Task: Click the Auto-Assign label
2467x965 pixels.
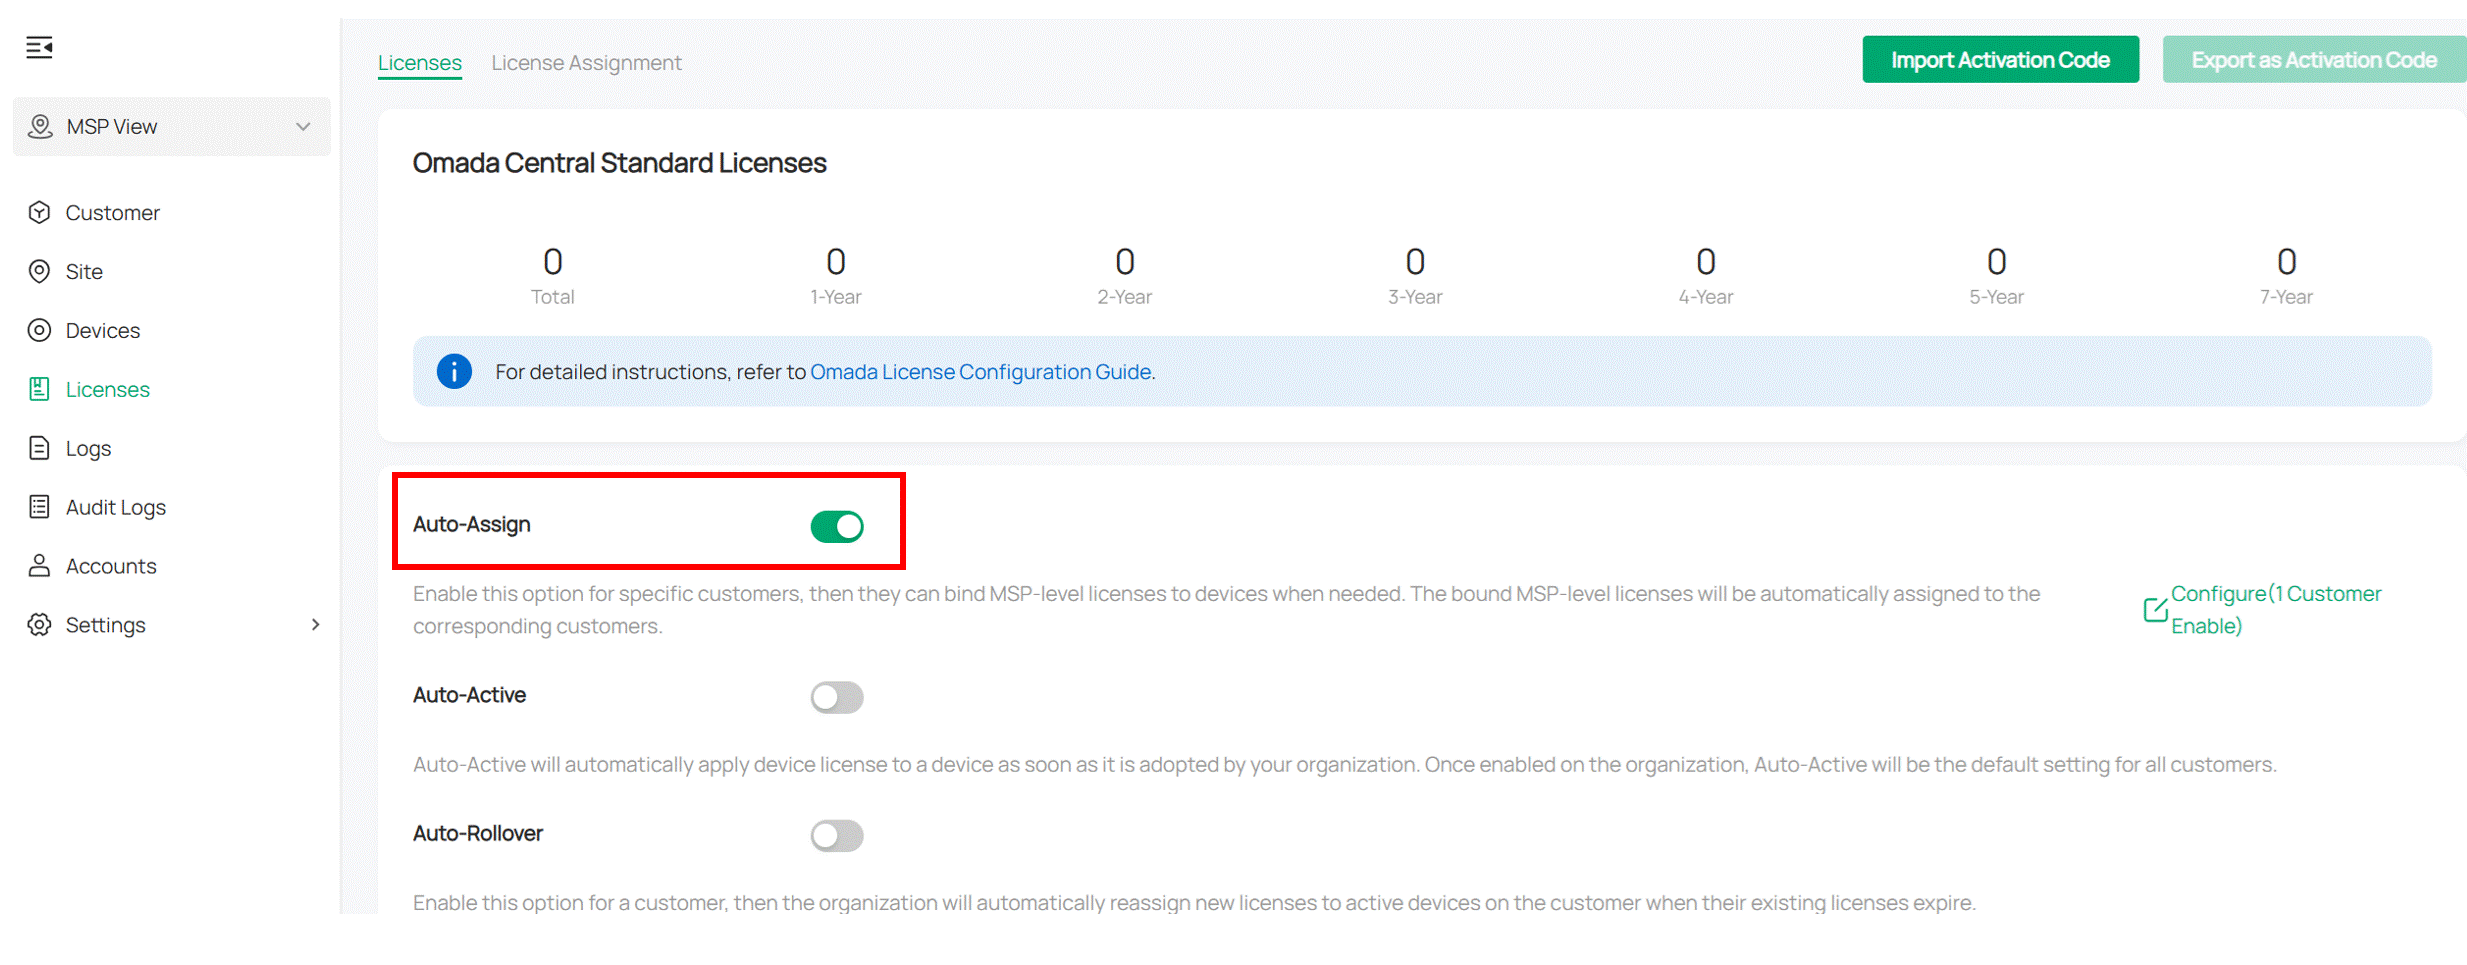Action: coord(471,524)
